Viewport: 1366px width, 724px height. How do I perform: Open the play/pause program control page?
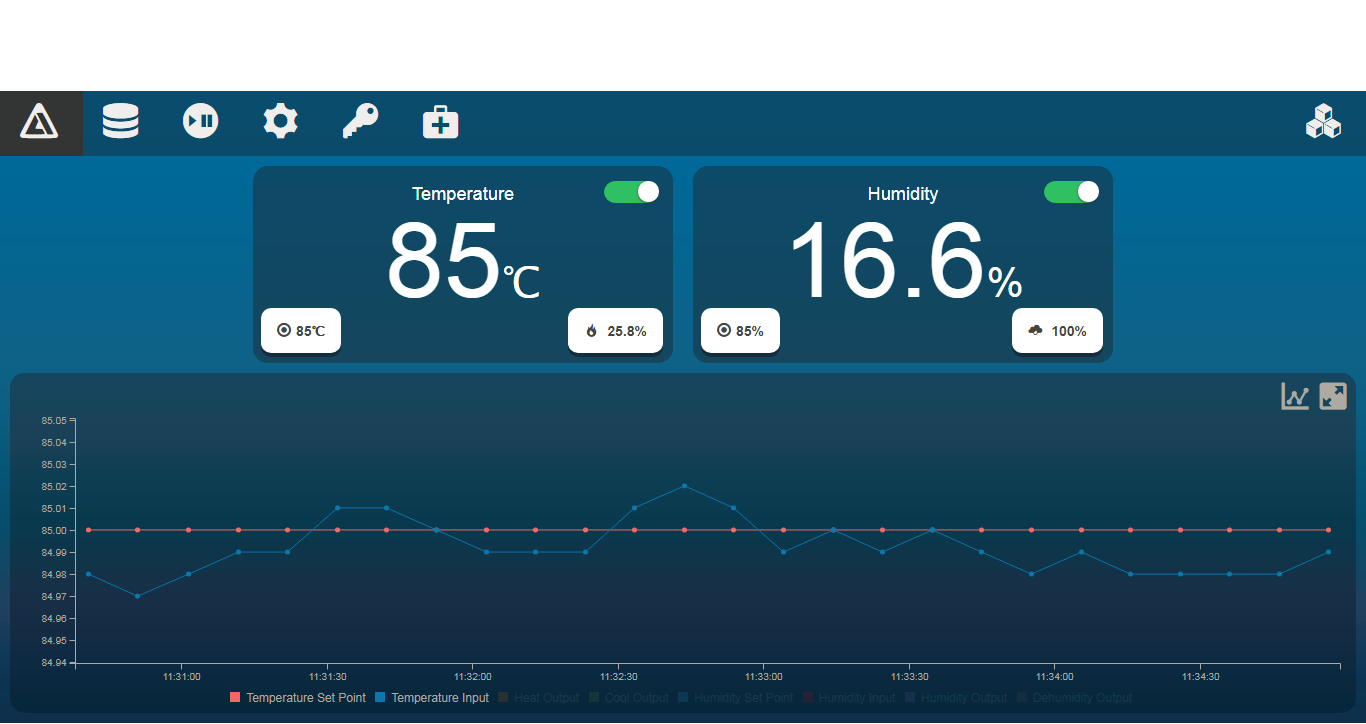201,122
